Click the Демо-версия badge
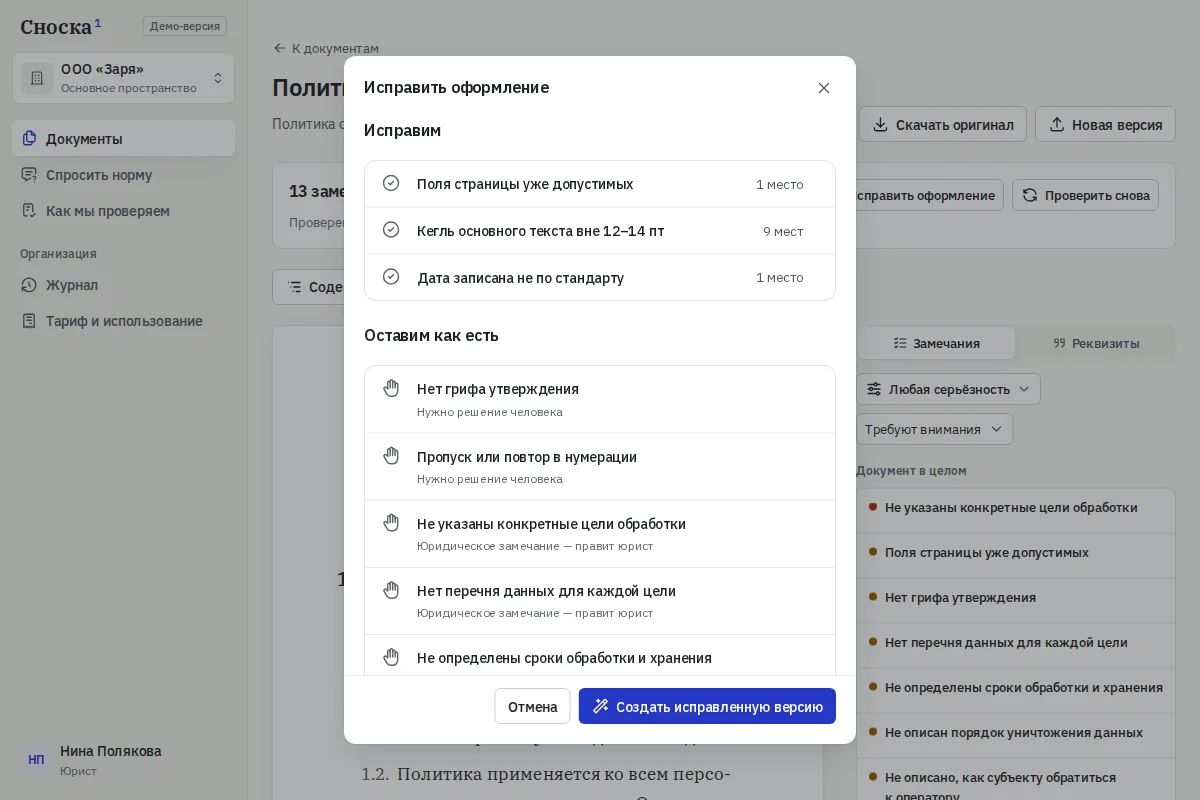 pyautogui.click(x=184, y=26)
